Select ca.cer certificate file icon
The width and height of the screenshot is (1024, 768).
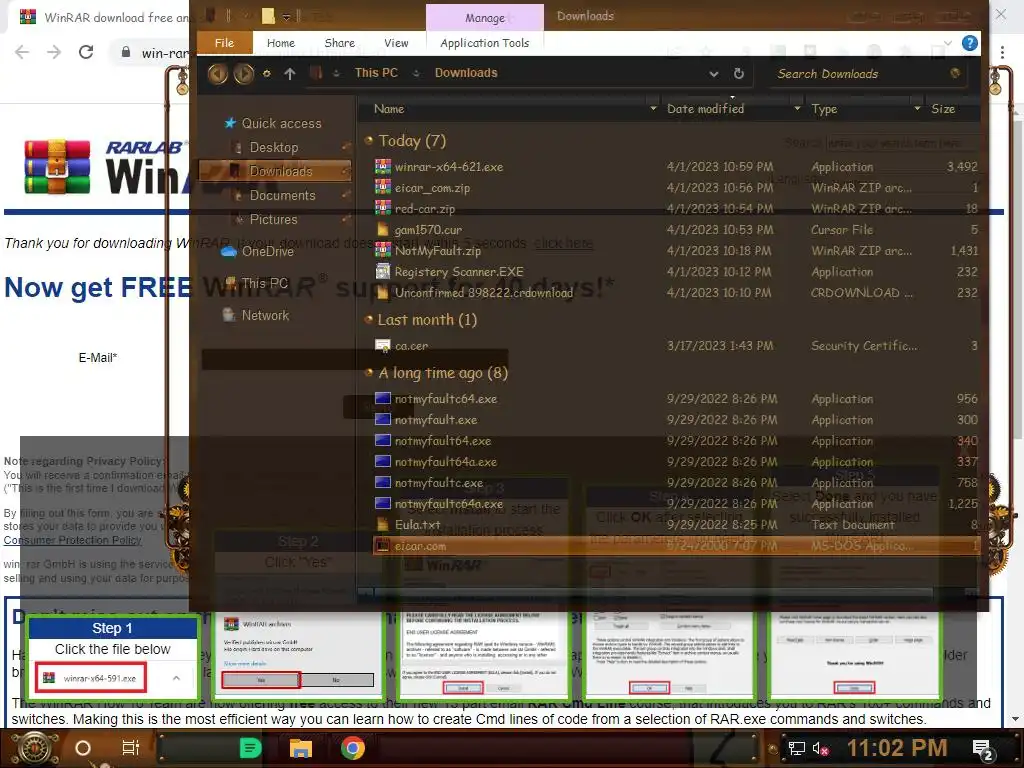[383, 345]
